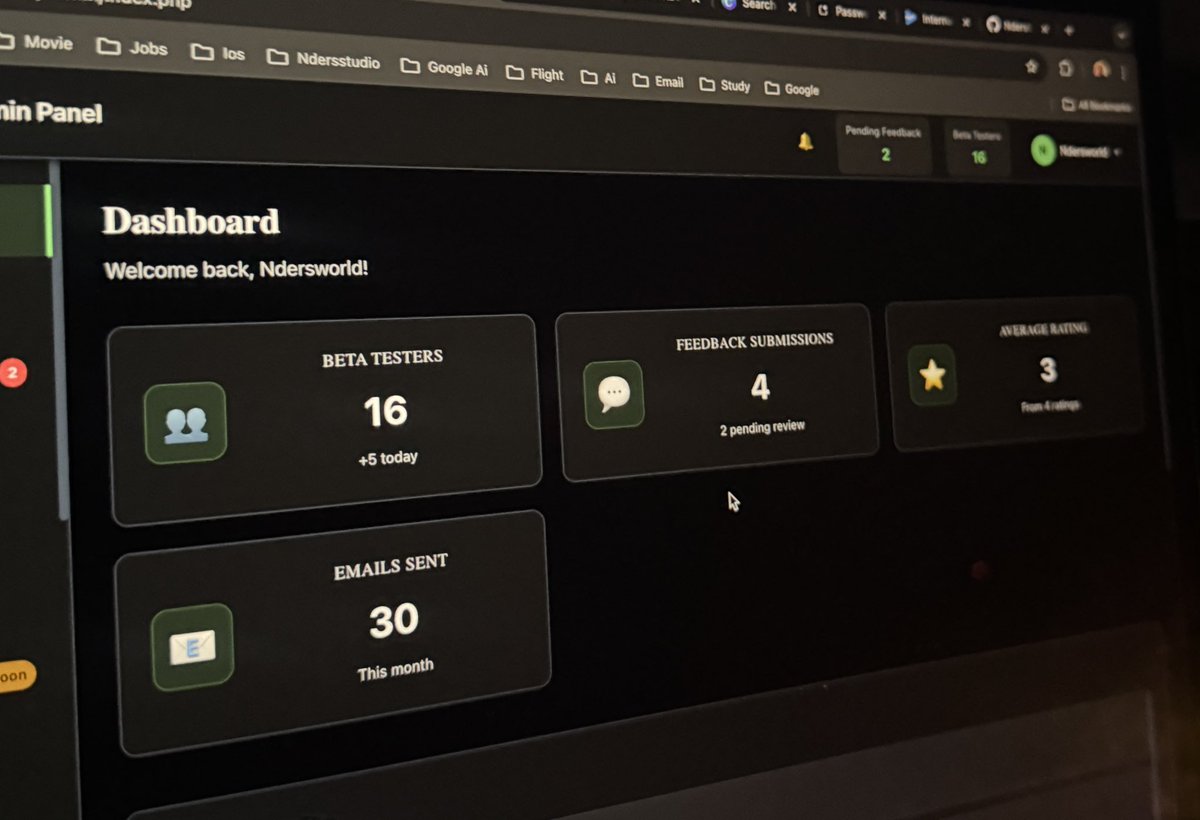Click the envelope icon in Emails Sent card

[x=192, y=647]
